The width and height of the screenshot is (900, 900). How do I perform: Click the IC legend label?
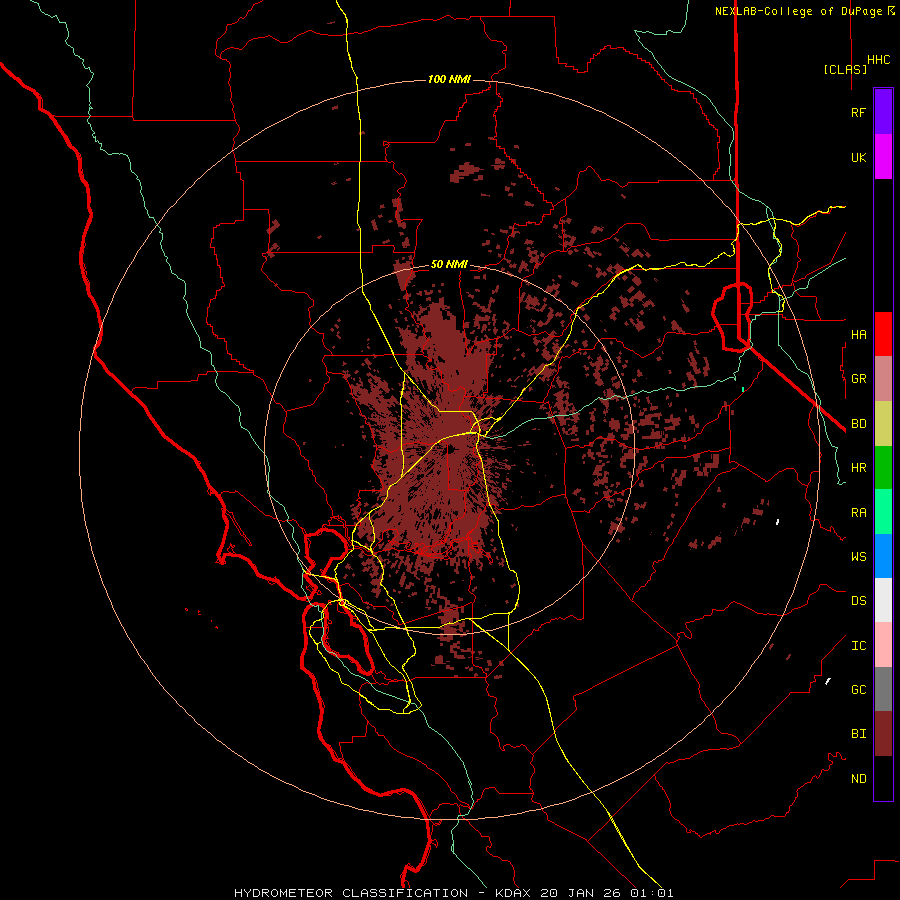point(858,646)
